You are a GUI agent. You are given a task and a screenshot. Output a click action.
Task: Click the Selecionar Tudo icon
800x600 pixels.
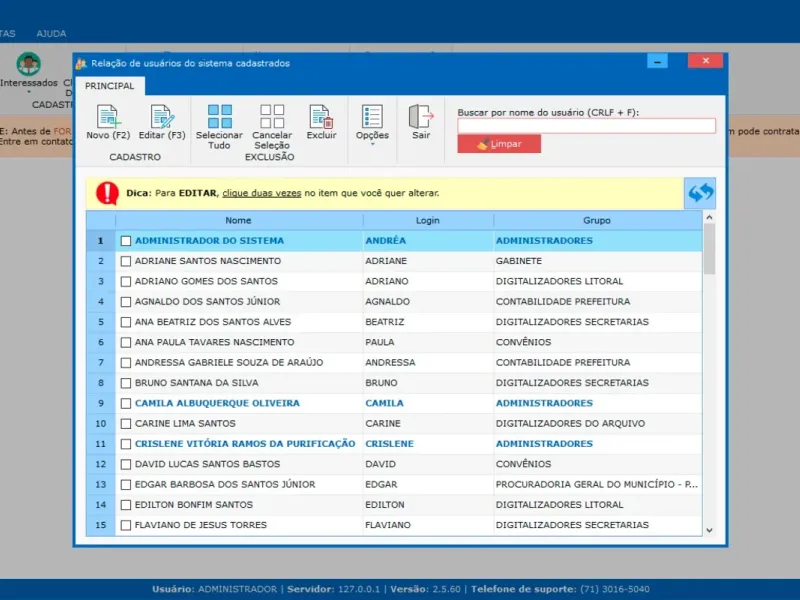tap(219, 116)
